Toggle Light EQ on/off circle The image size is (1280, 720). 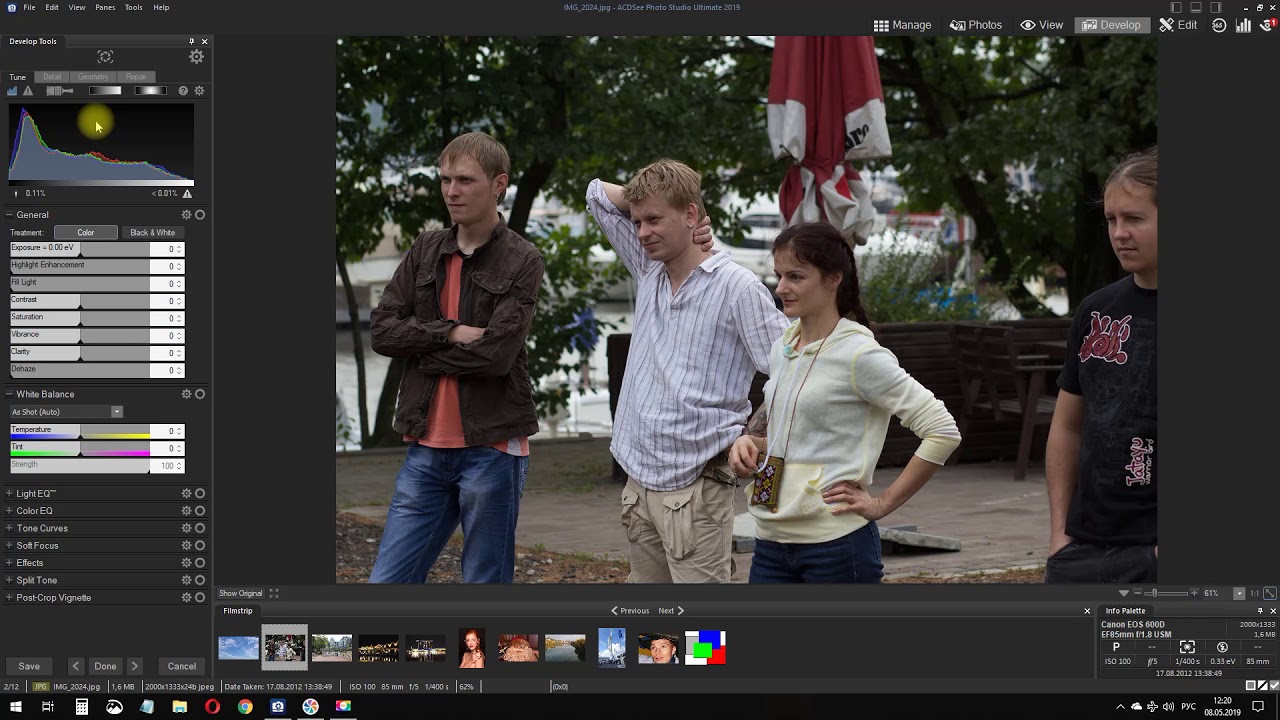click(x=200, y=493)
